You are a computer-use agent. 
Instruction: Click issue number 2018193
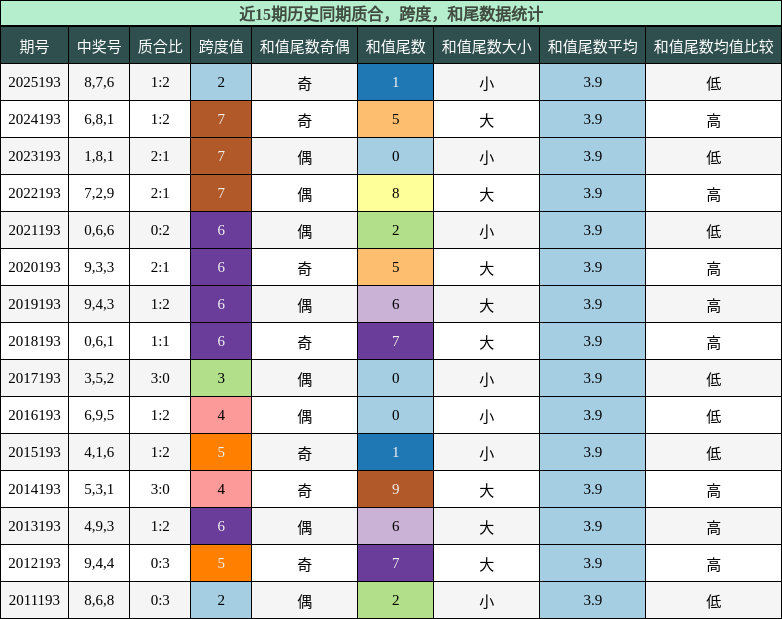pyautogui.click(x=34, y=341)
